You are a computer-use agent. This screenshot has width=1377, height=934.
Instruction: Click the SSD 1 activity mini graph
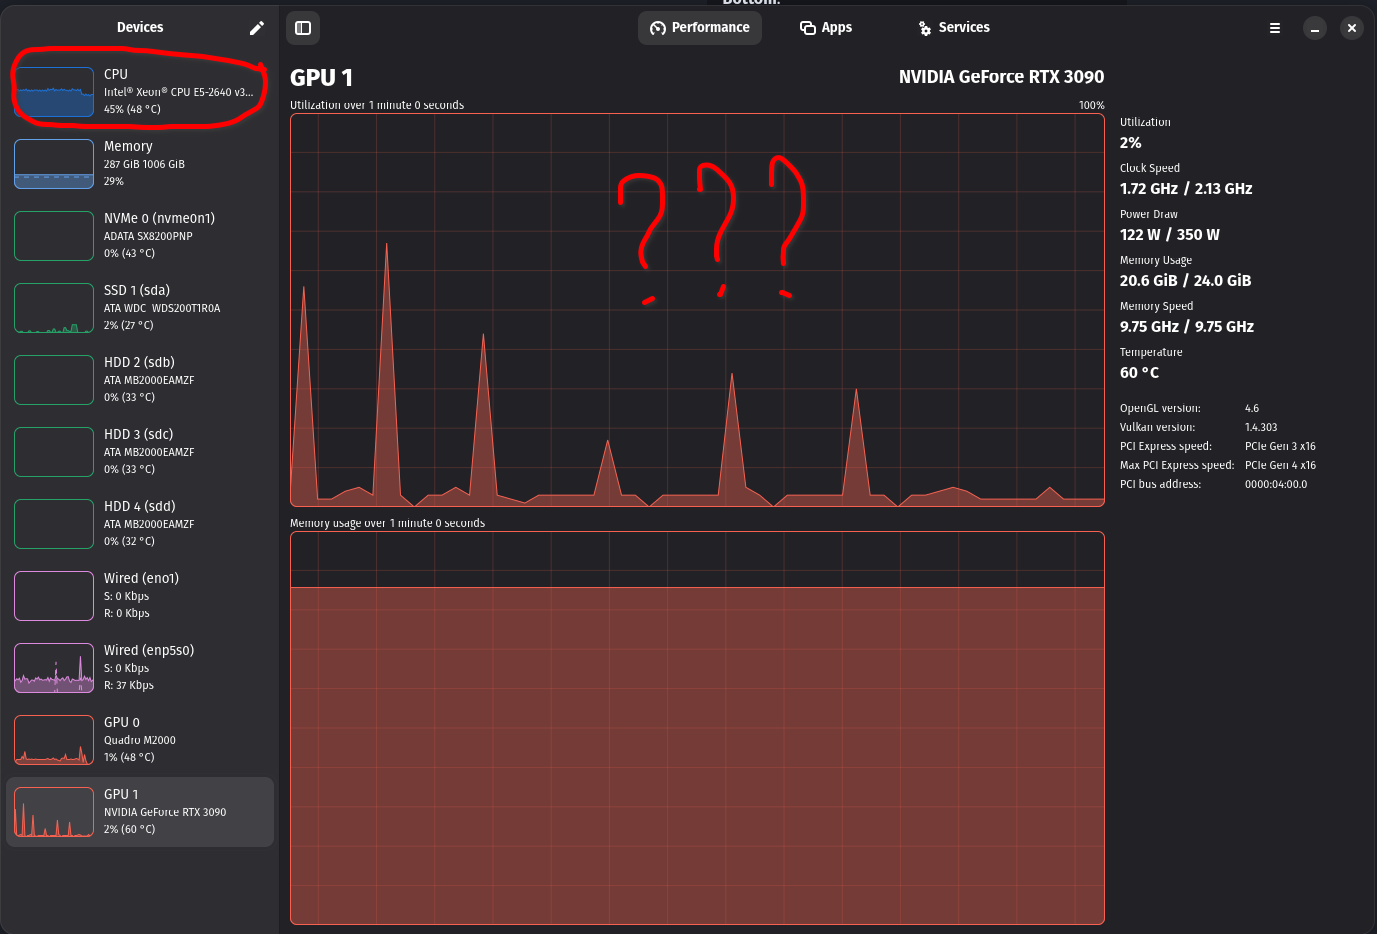pyautogui.click(x=54, y=308)
